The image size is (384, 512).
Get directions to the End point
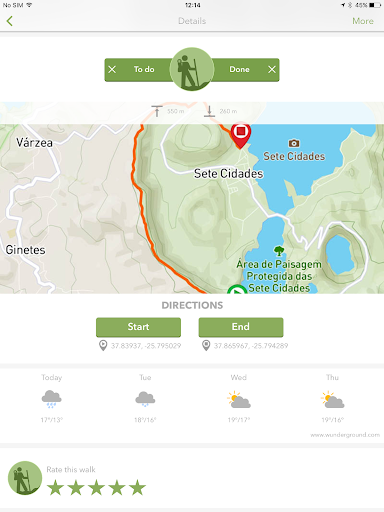click(241, 327)
